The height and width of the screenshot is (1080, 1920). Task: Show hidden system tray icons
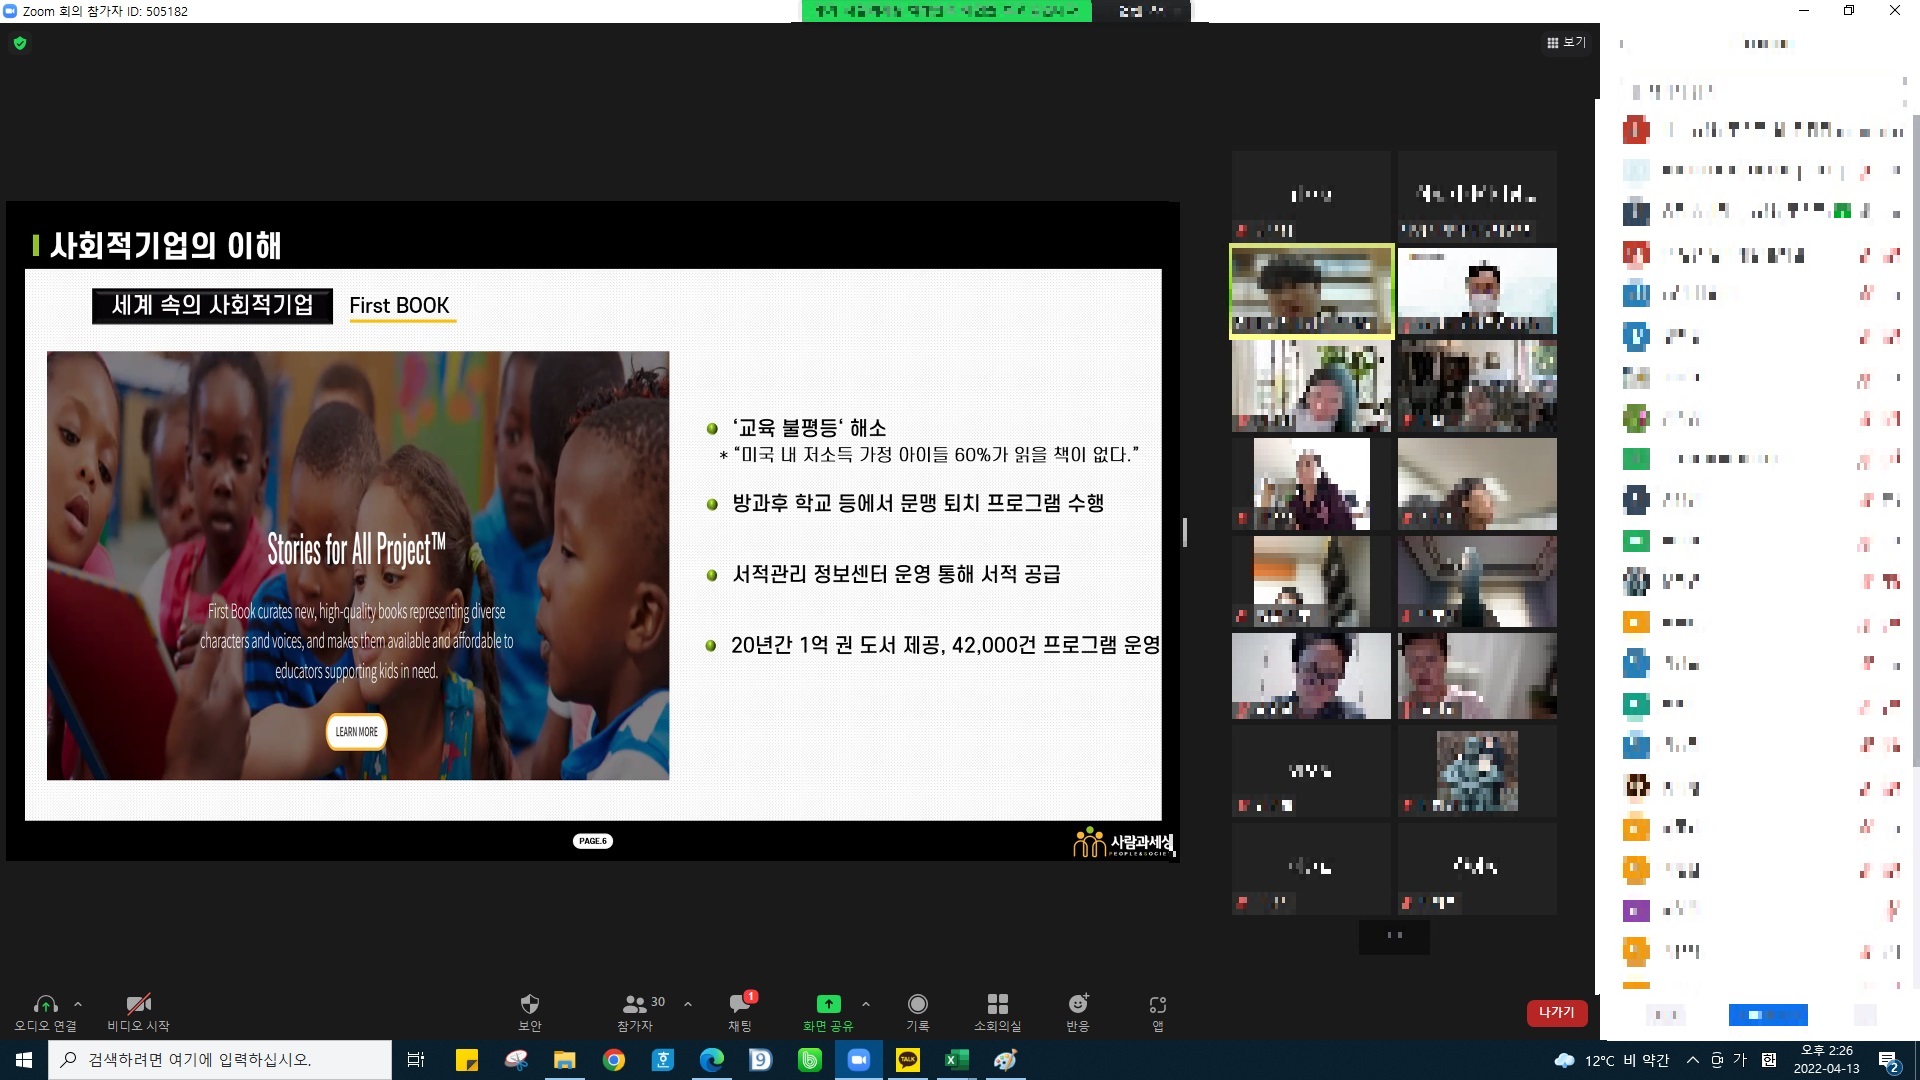[x=1693, y=1060]
